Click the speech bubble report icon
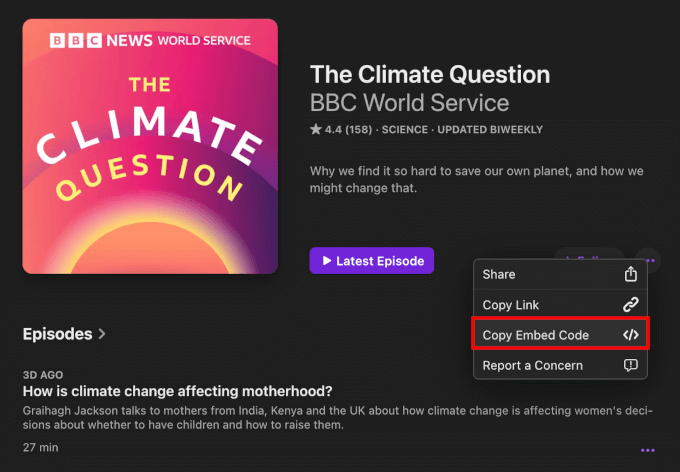Screen dimensions: 680x472 (630, 365)
